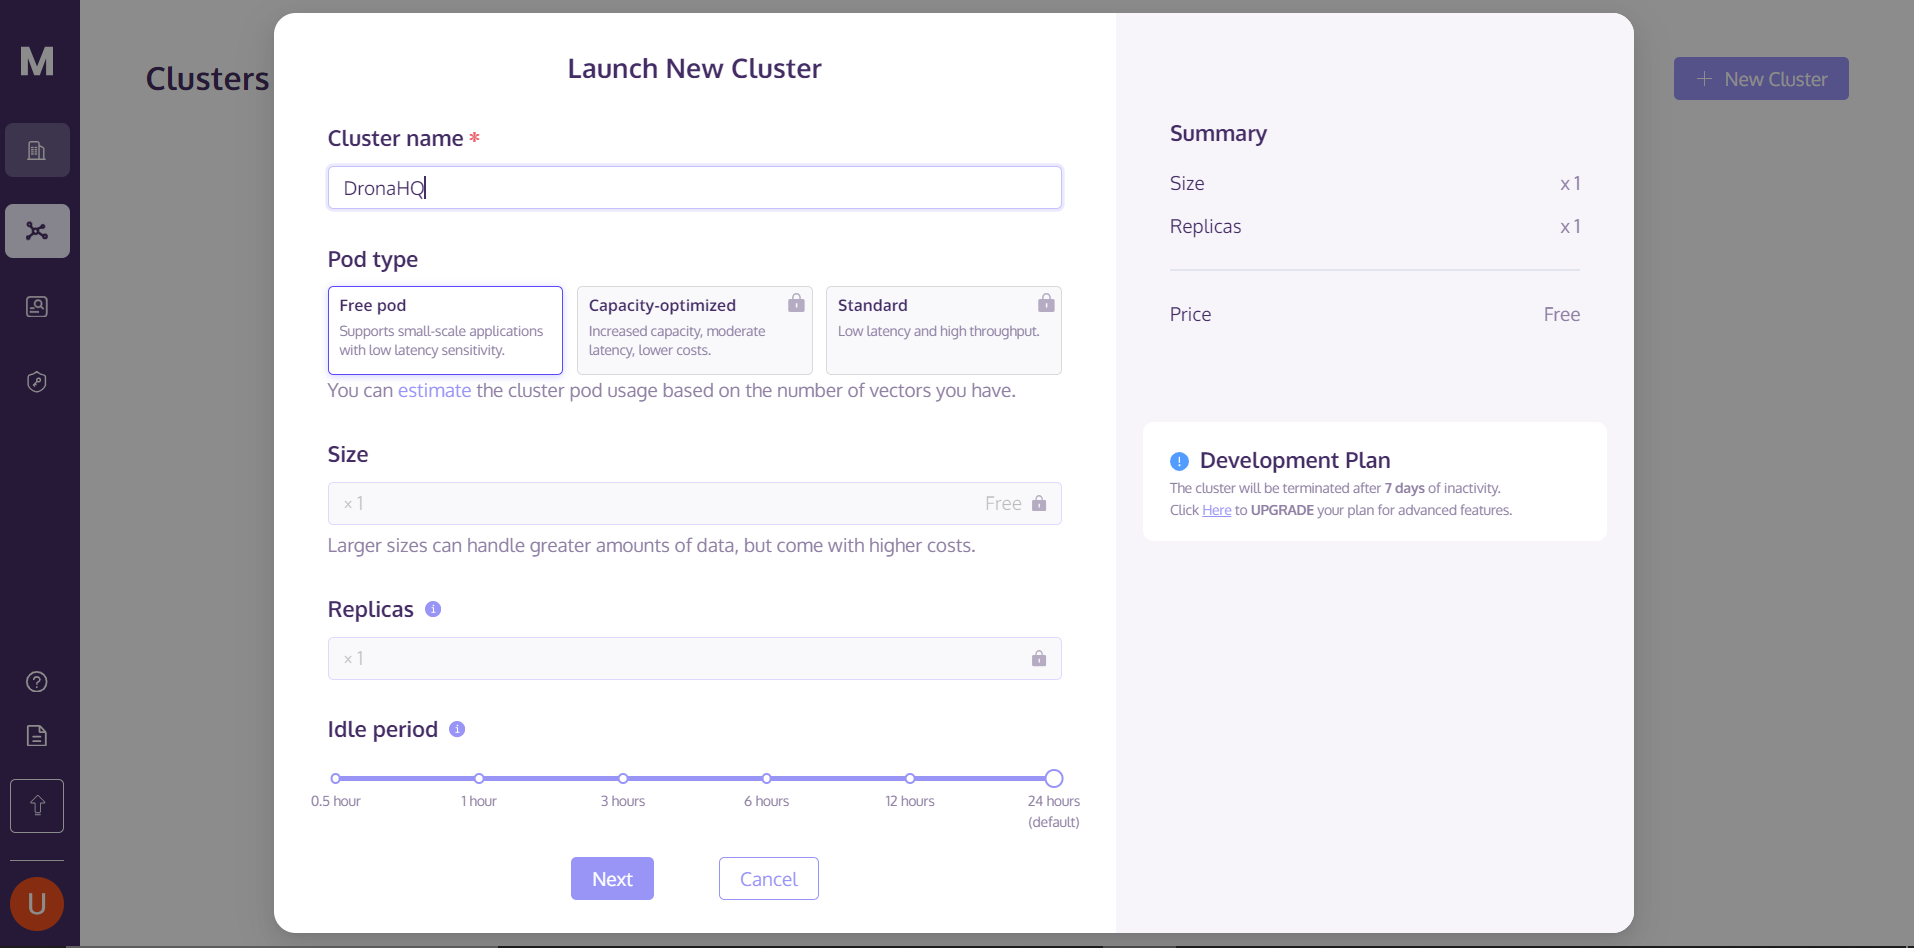
Task: Open the Size x1 selector
Action: pyautogui.click(x=694, y=503)
